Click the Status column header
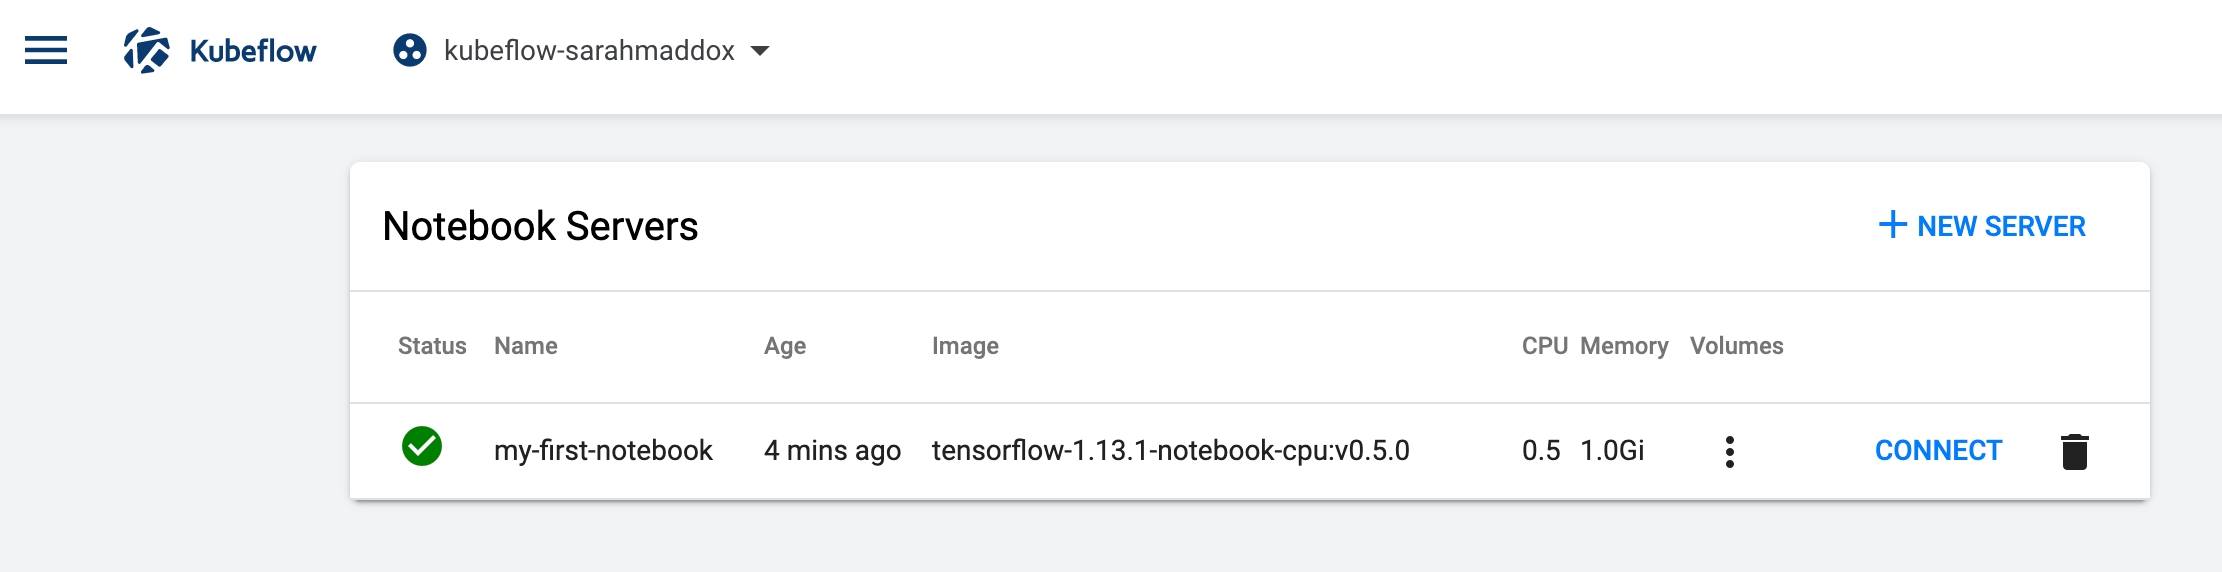 click(x=432, y=346)
